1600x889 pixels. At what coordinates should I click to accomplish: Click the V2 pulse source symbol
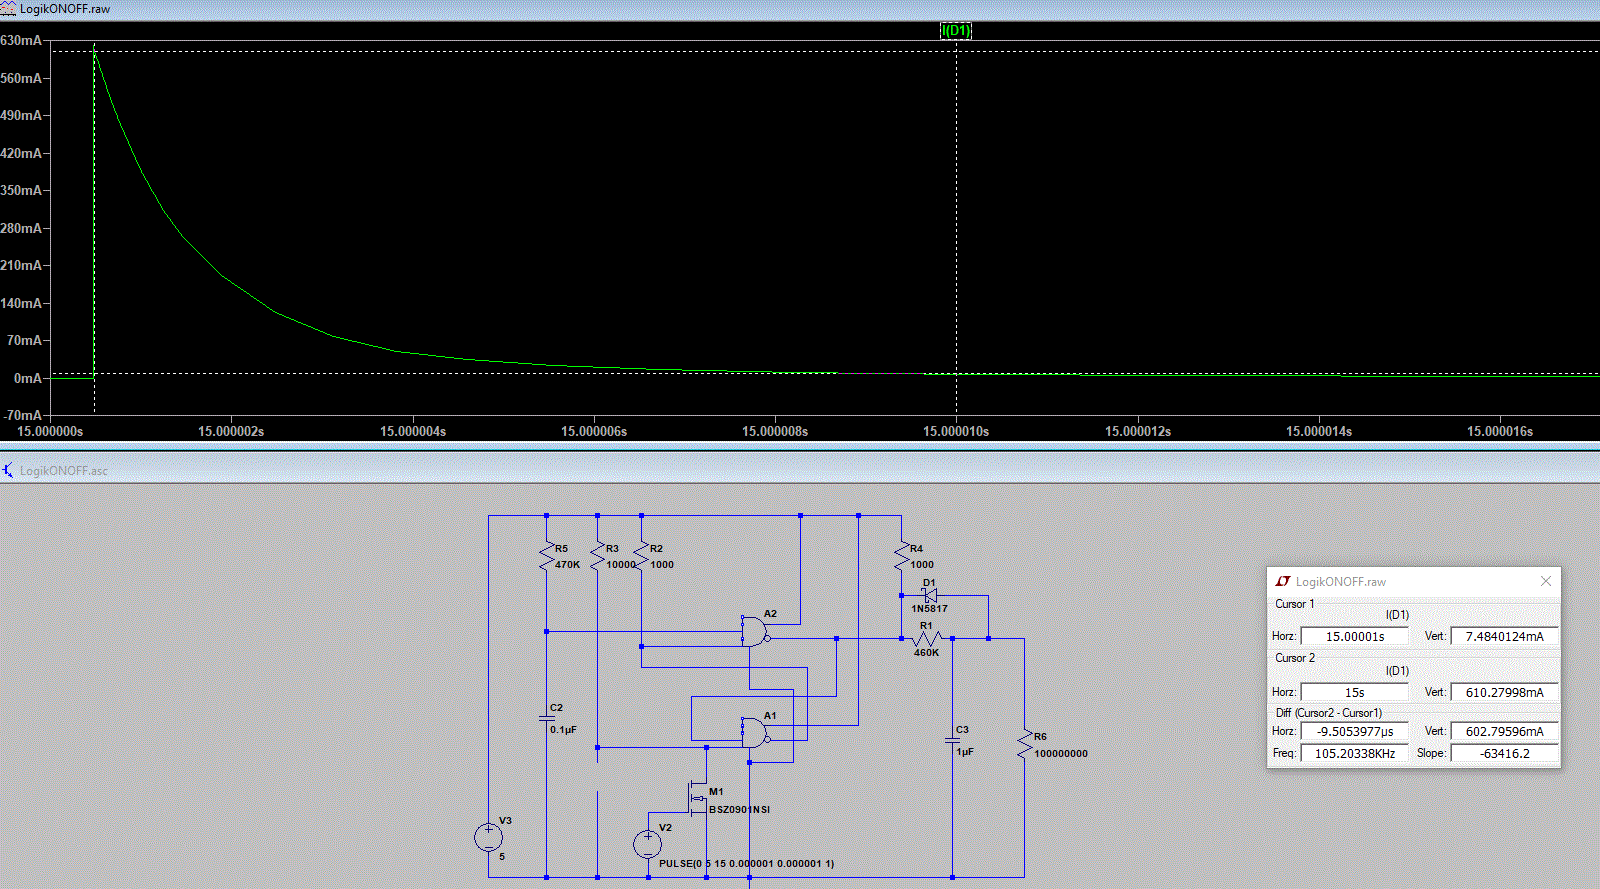point(647,844)
